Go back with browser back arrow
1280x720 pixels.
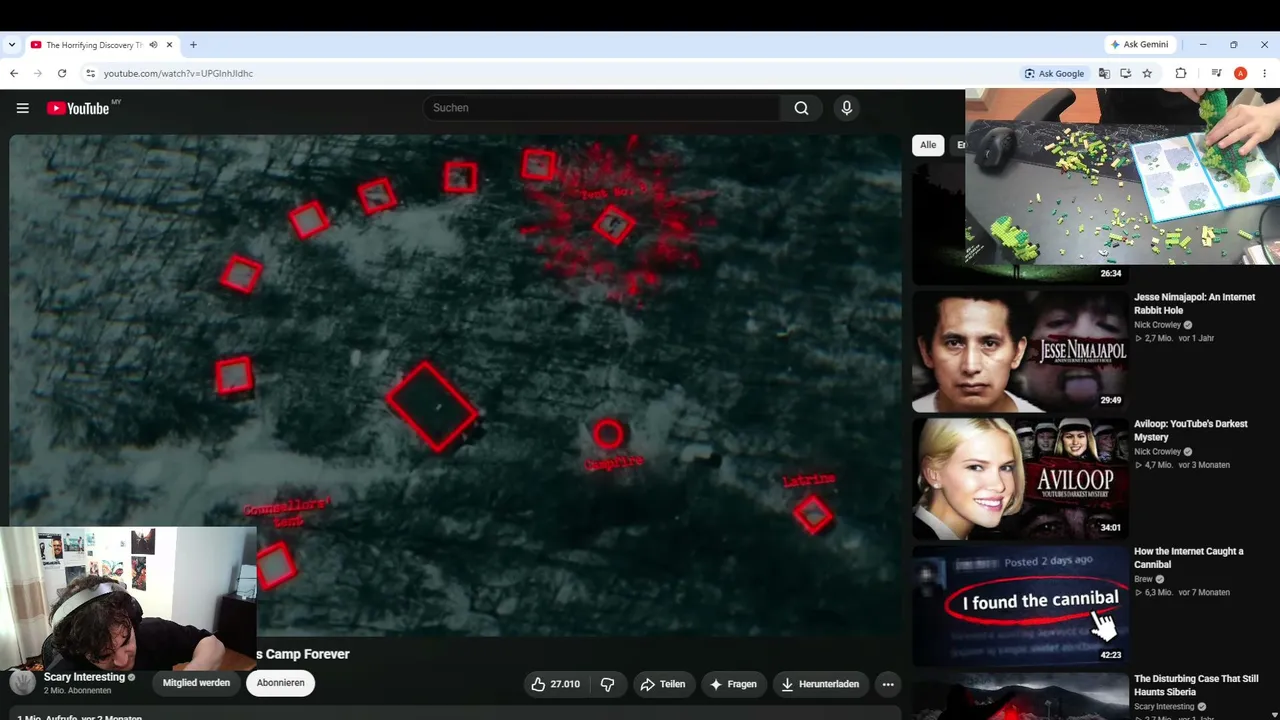point(14,73)
